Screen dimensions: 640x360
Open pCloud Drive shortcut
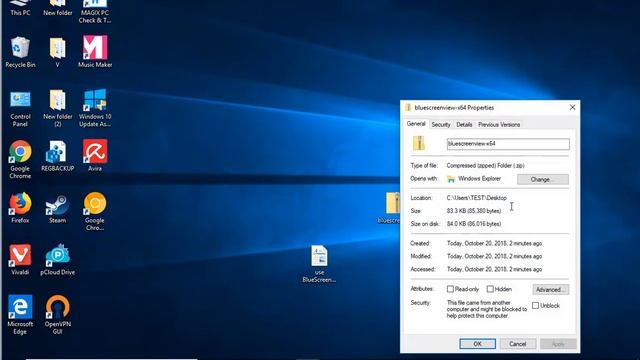click(58, 260)
